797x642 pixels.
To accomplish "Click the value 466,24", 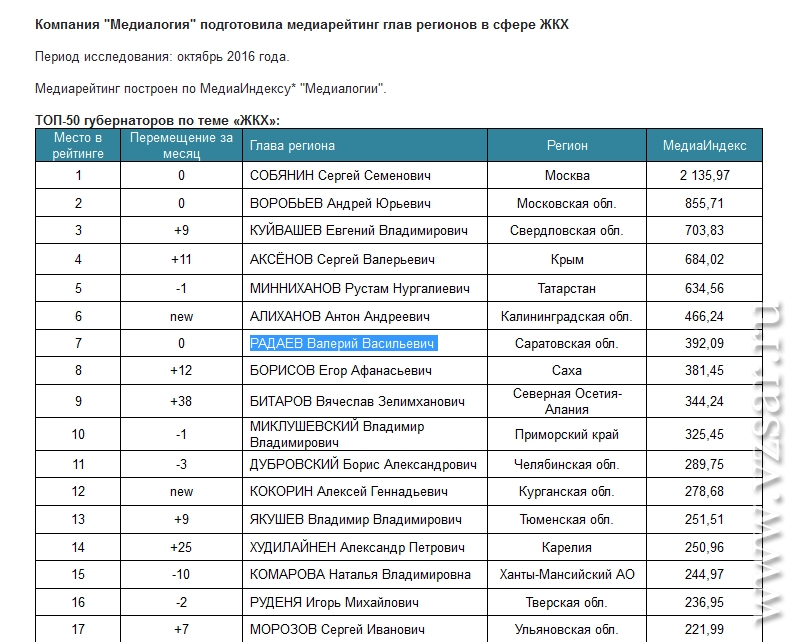I will point(704,316).
